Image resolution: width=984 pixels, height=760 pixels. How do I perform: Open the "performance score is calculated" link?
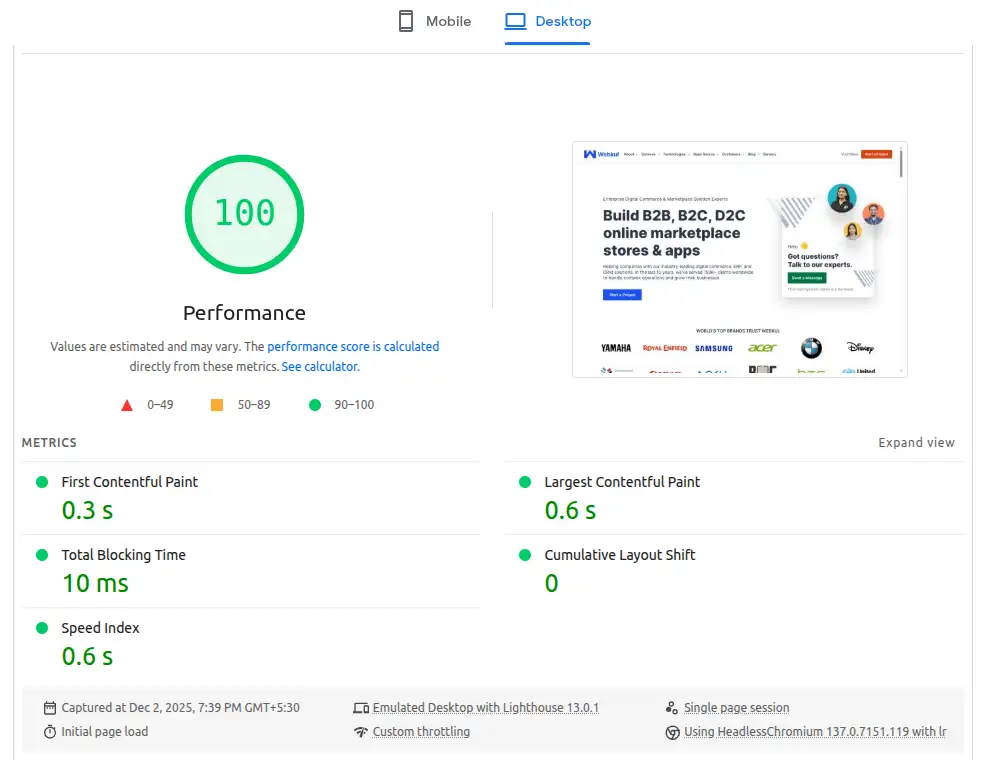tap(353, 347)
